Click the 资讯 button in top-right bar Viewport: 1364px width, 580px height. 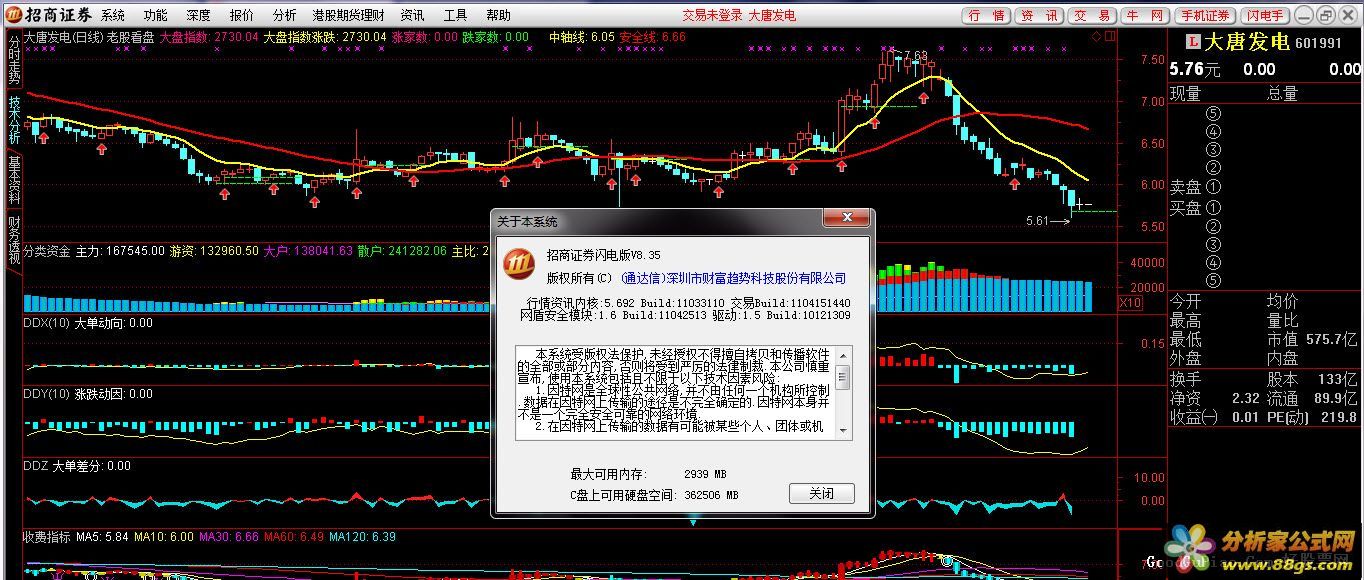click(x=1039, y=15)
